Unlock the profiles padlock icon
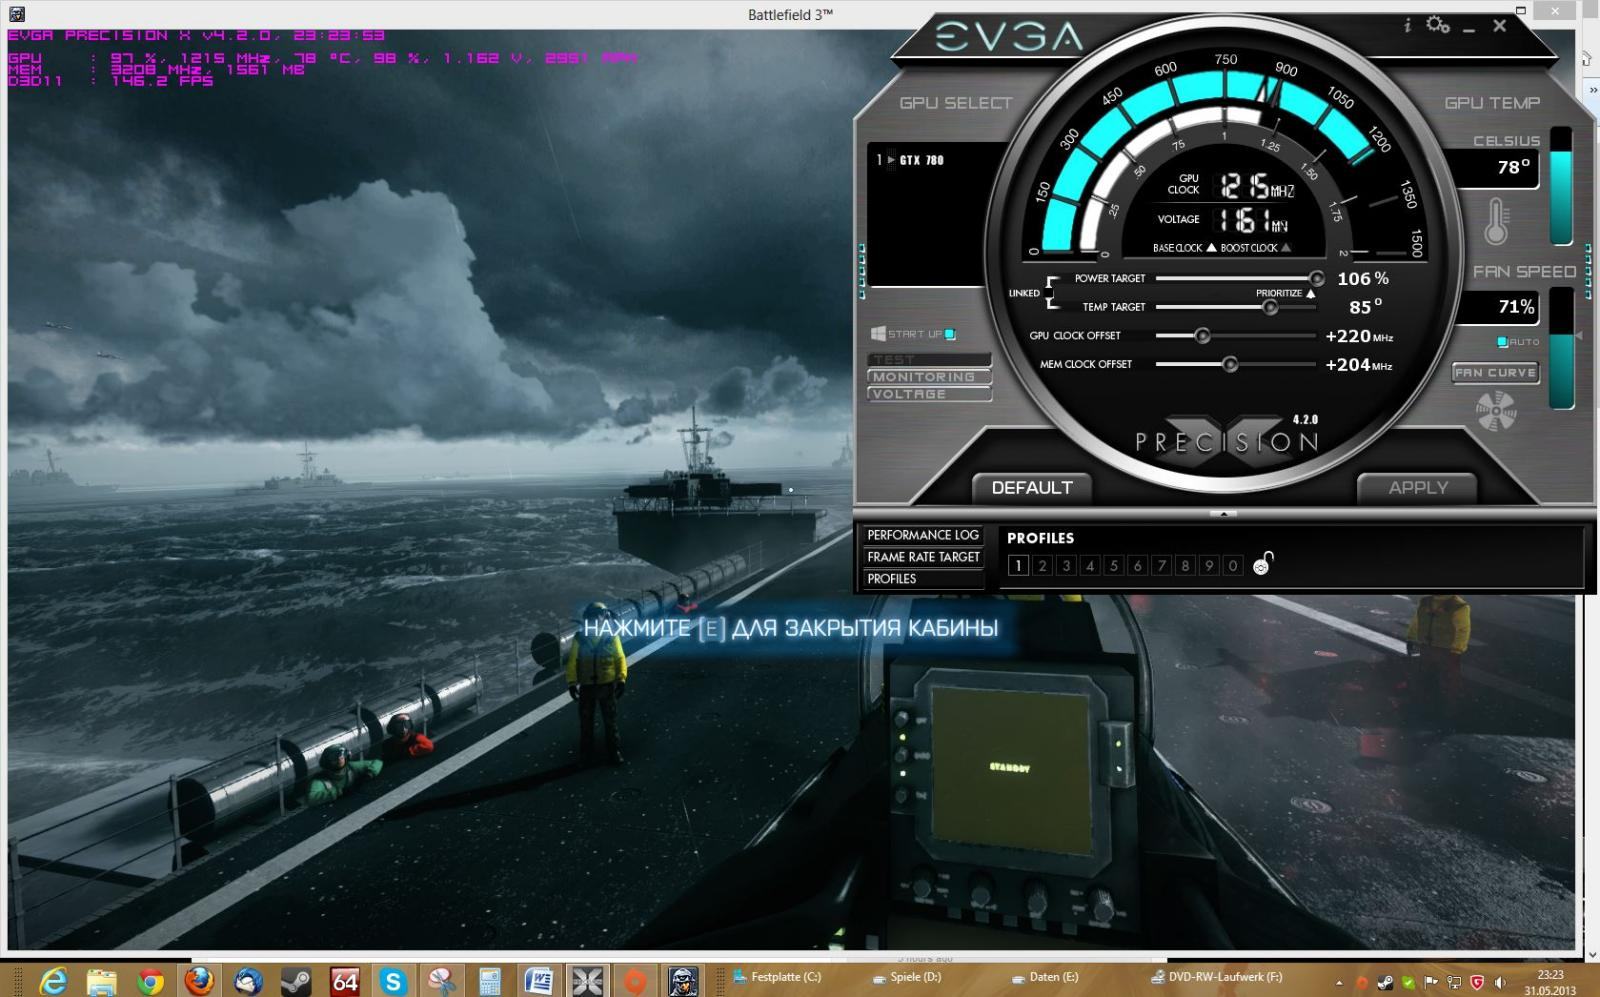Viewport: 1600px width, 997px height. 1262,564
